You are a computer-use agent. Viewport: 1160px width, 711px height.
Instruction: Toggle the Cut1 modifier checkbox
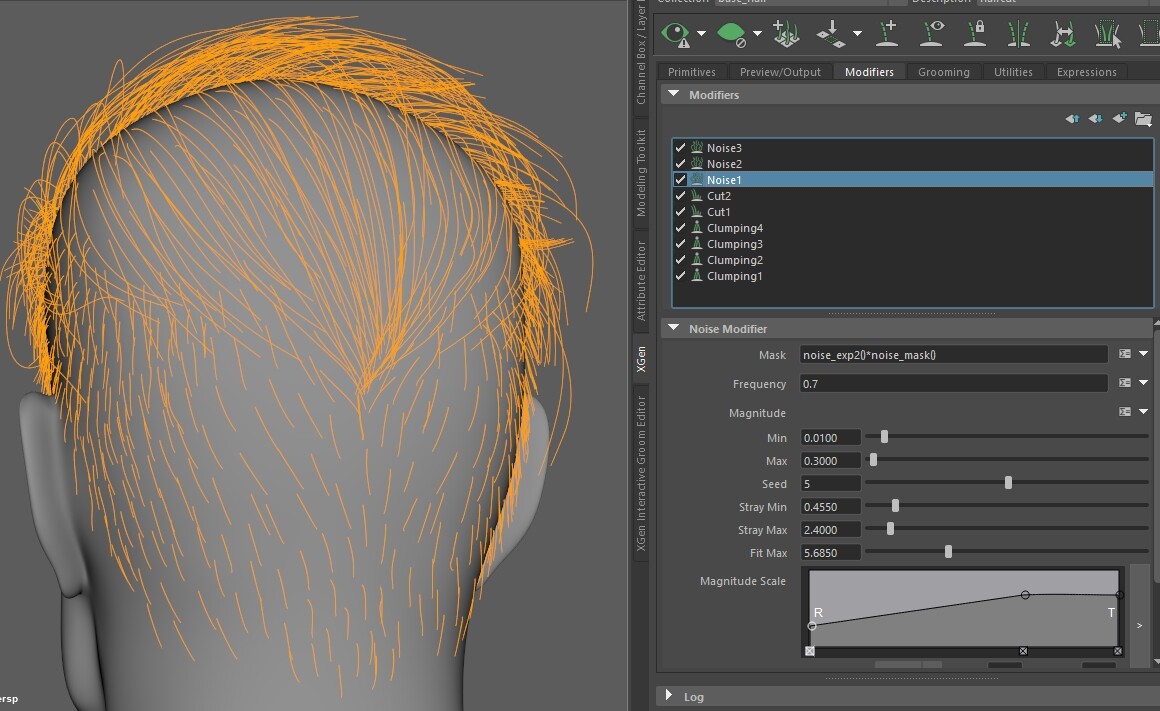click(x=681, y=212)
